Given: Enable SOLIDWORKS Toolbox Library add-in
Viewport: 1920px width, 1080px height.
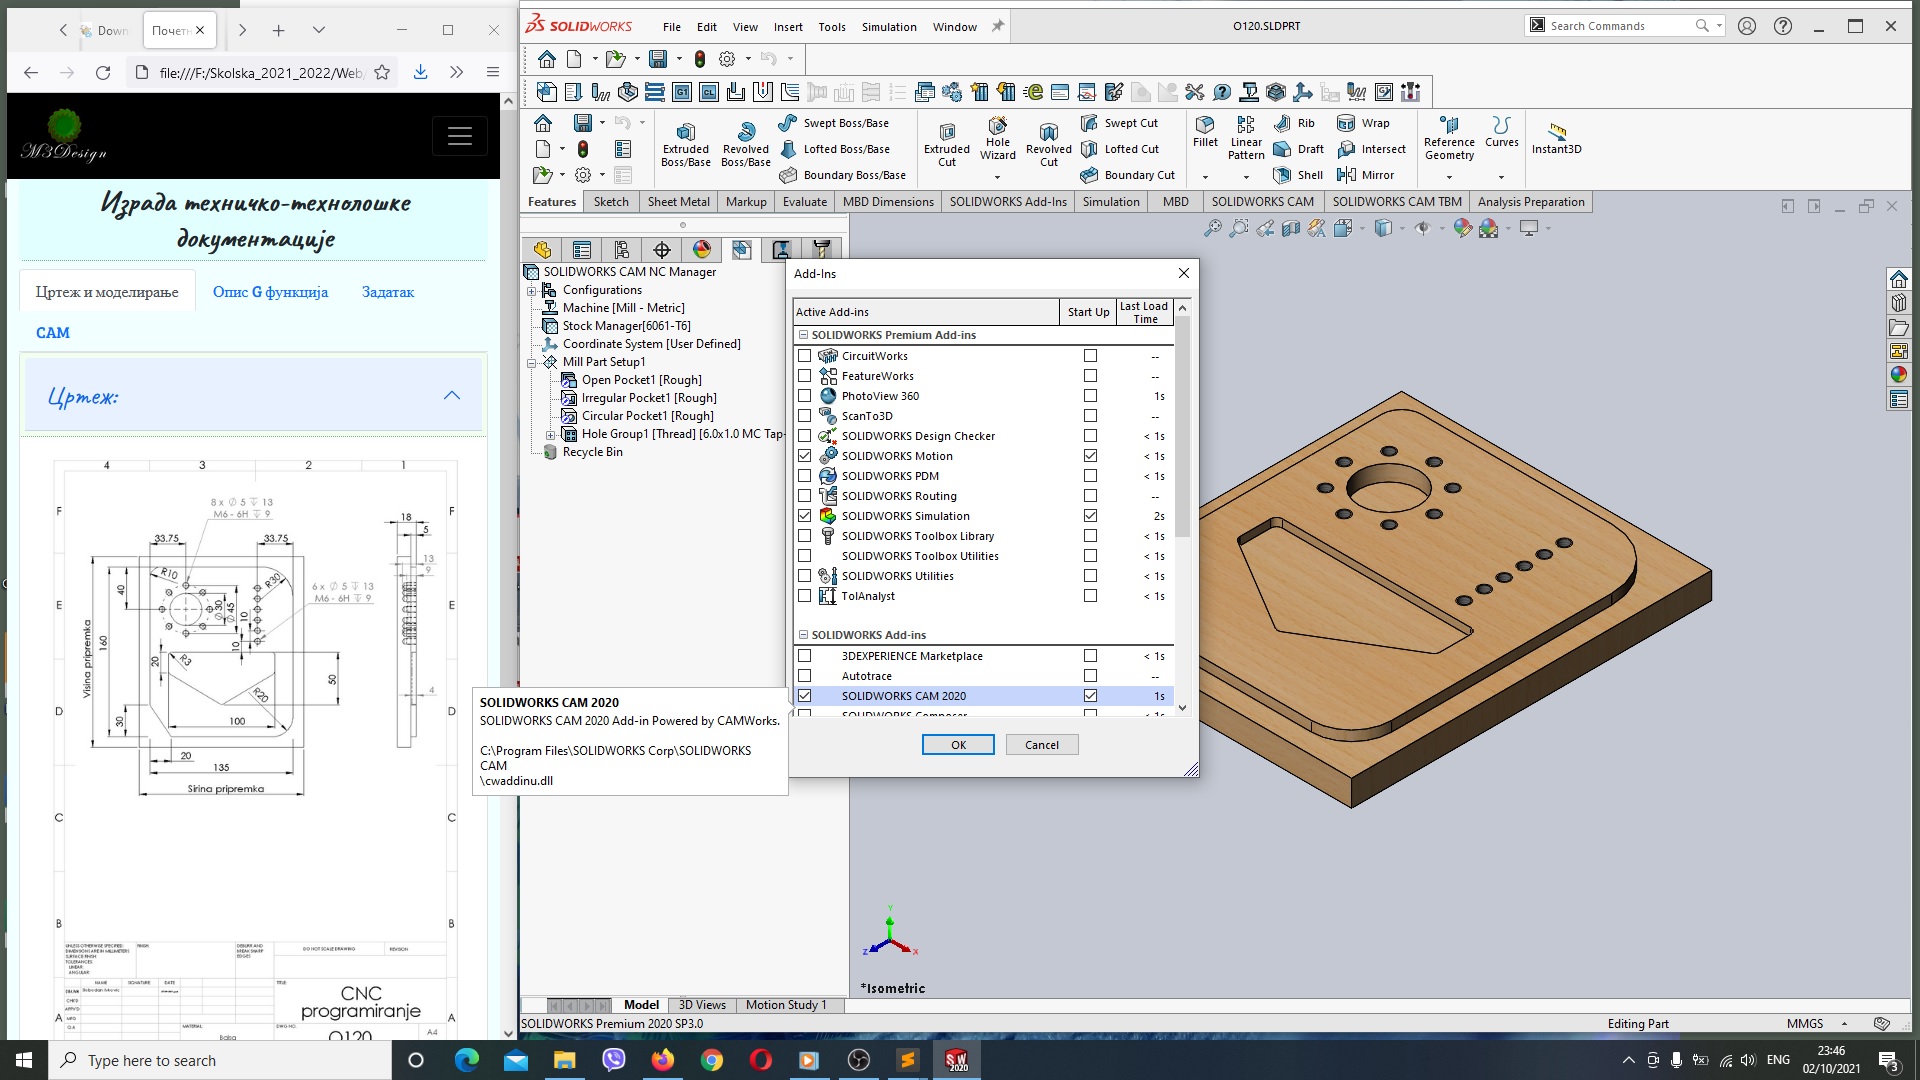Looking at the screenshot, I should tap(804, 536).
